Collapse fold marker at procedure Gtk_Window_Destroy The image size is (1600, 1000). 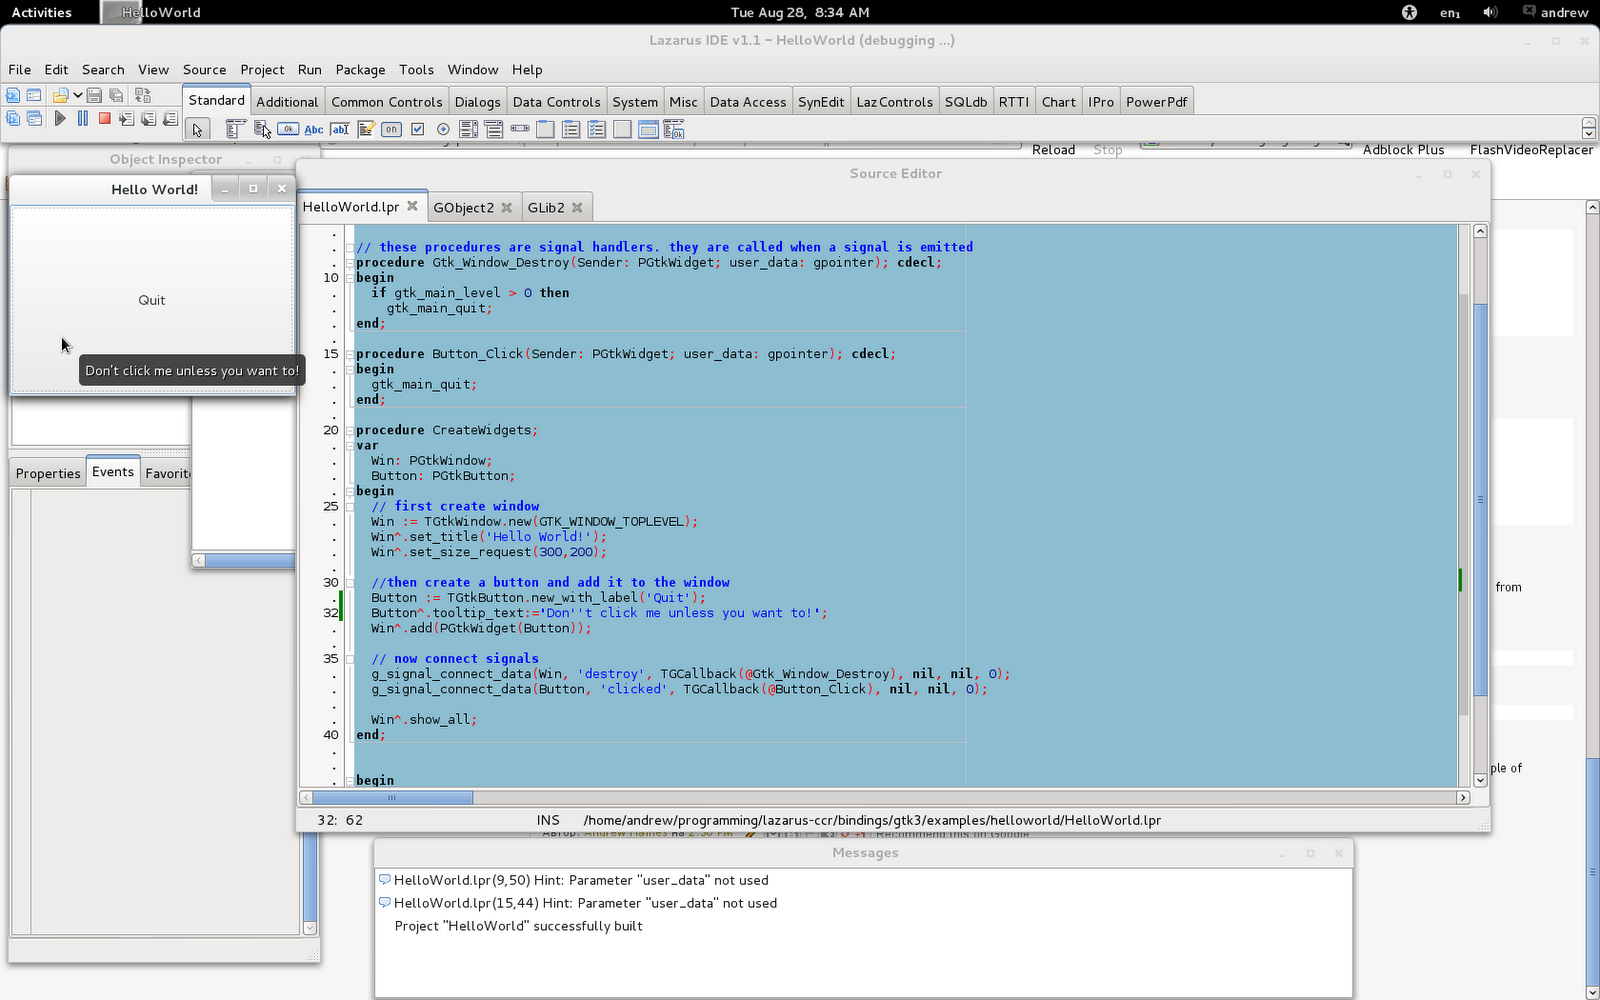point(350,263)
